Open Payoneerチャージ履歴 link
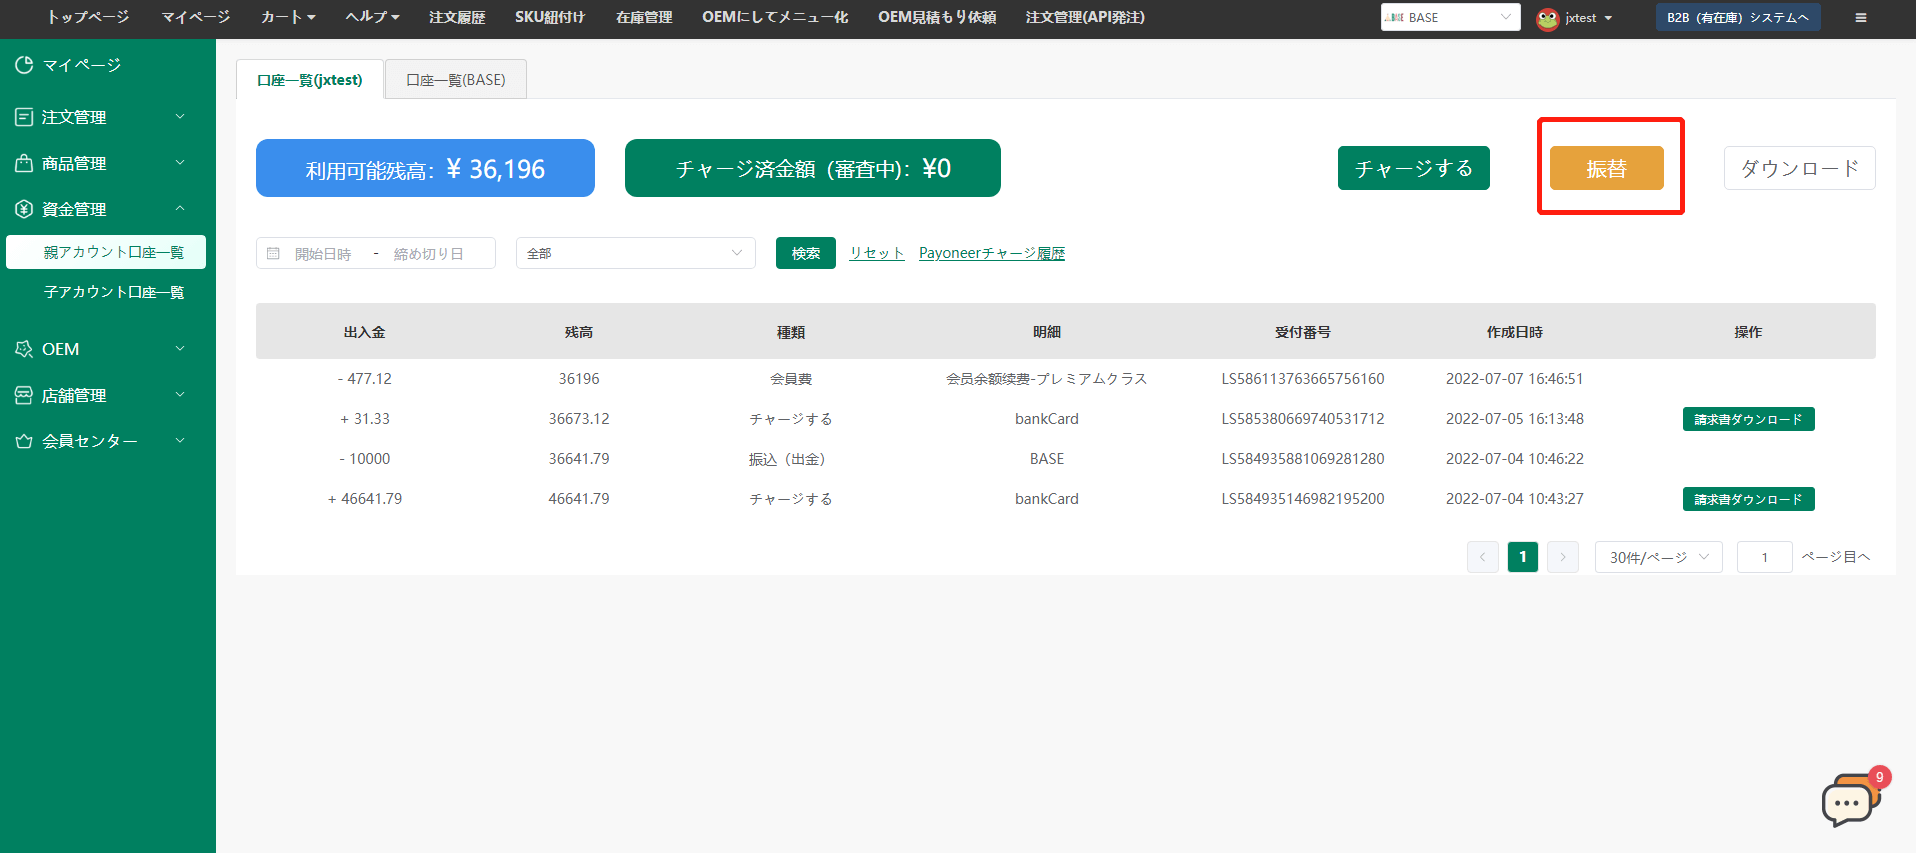 click(x=992, y=253)
